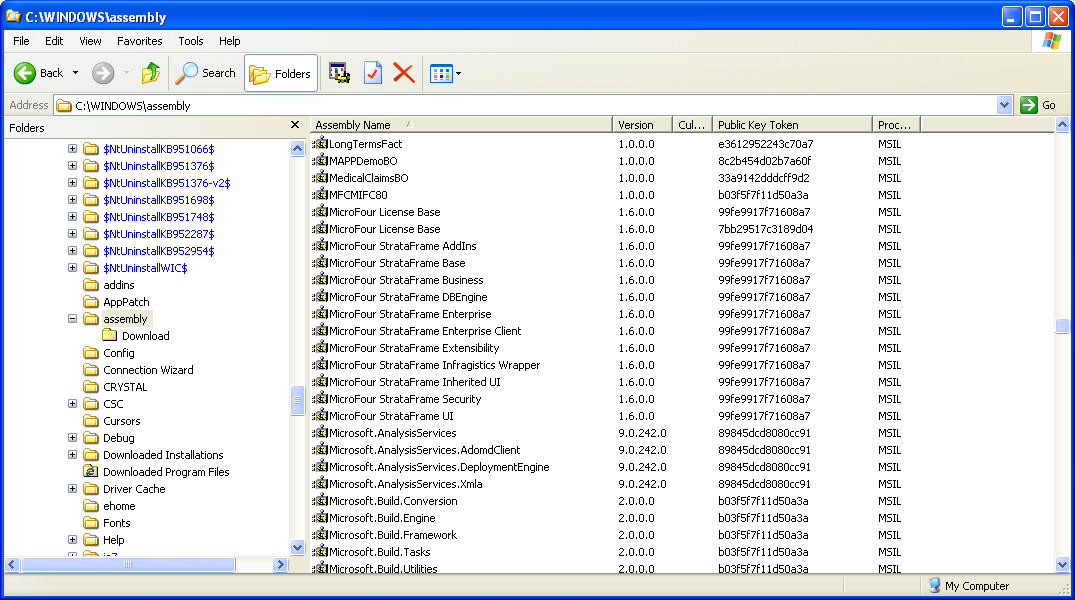
Task: Go up one folder level
Action: click(x=151, y=73)
